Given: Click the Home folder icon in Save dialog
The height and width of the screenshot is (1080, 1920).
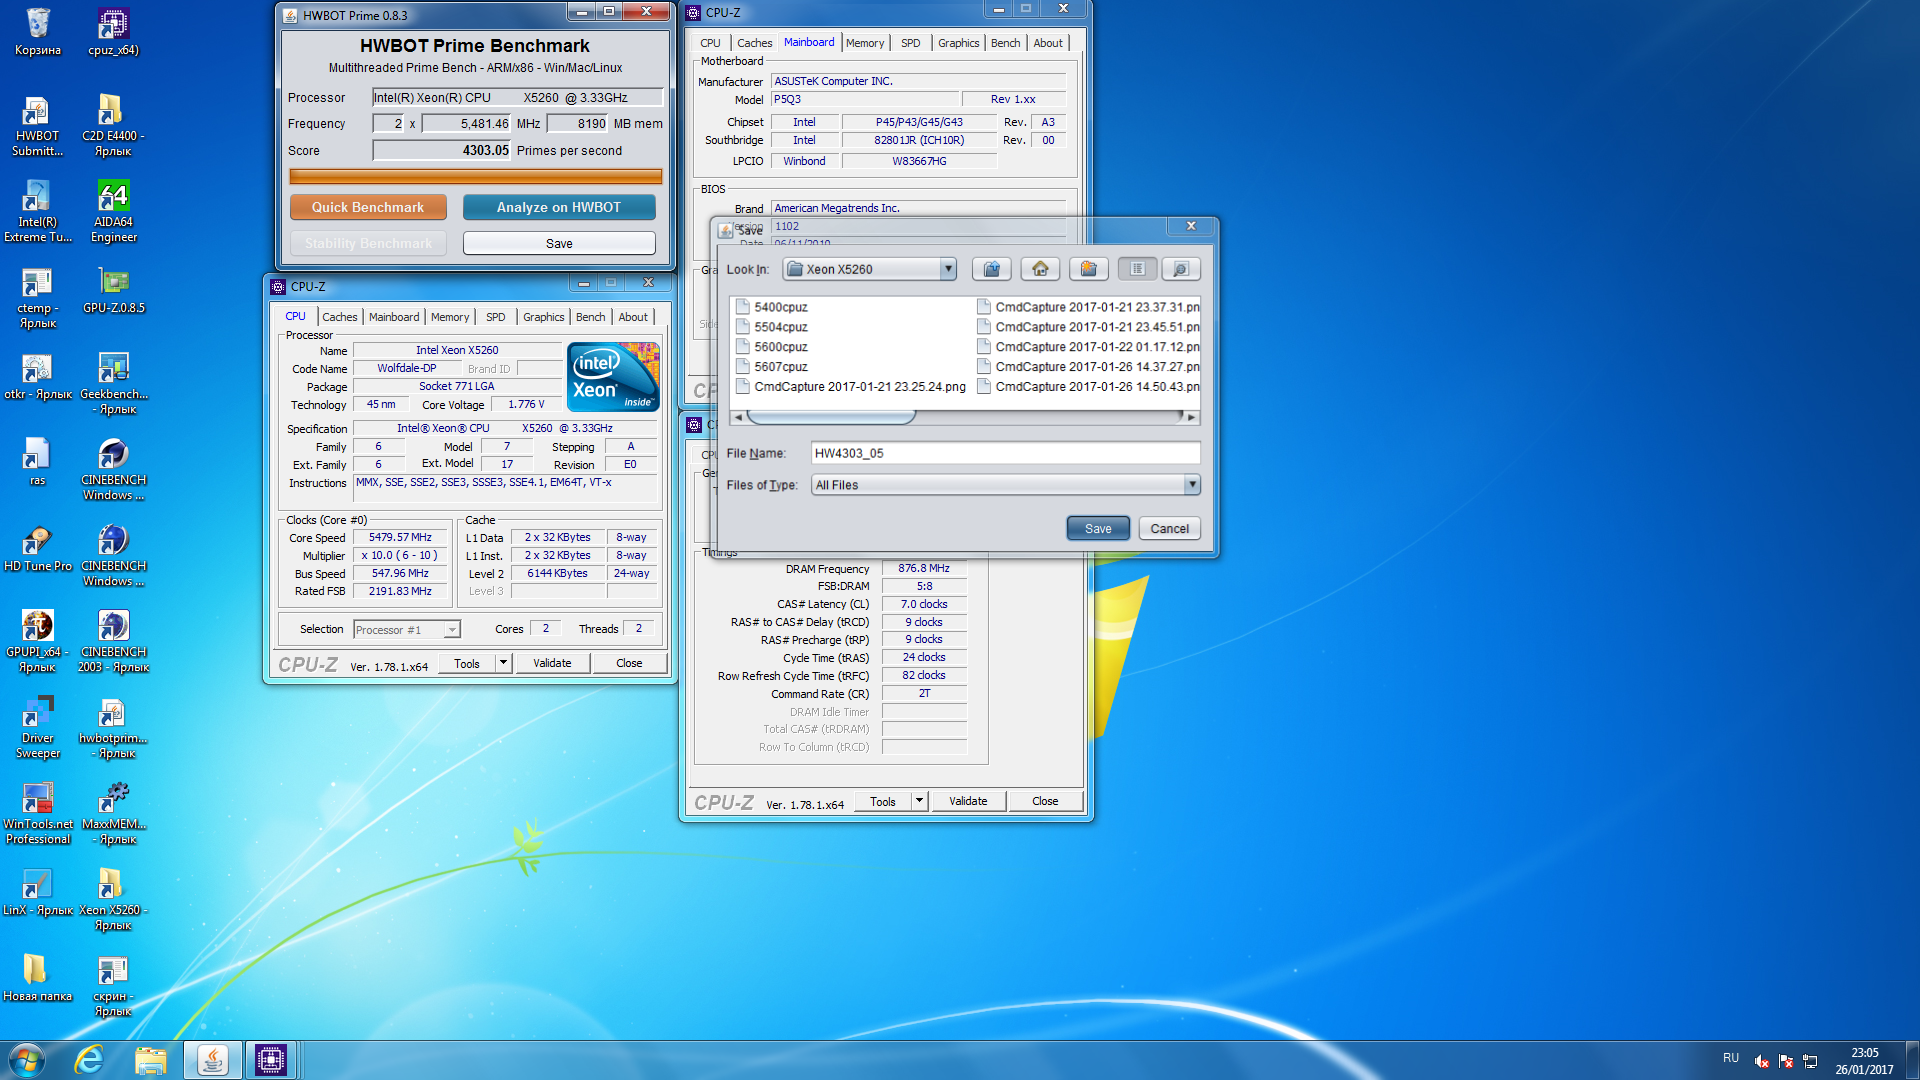Looking at the screenshot, I should coord(1040,269).
